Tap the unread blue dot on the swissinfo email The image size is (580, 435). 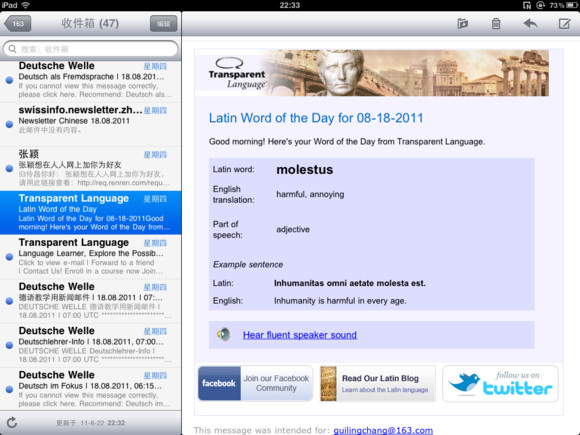tap(10, 124)
